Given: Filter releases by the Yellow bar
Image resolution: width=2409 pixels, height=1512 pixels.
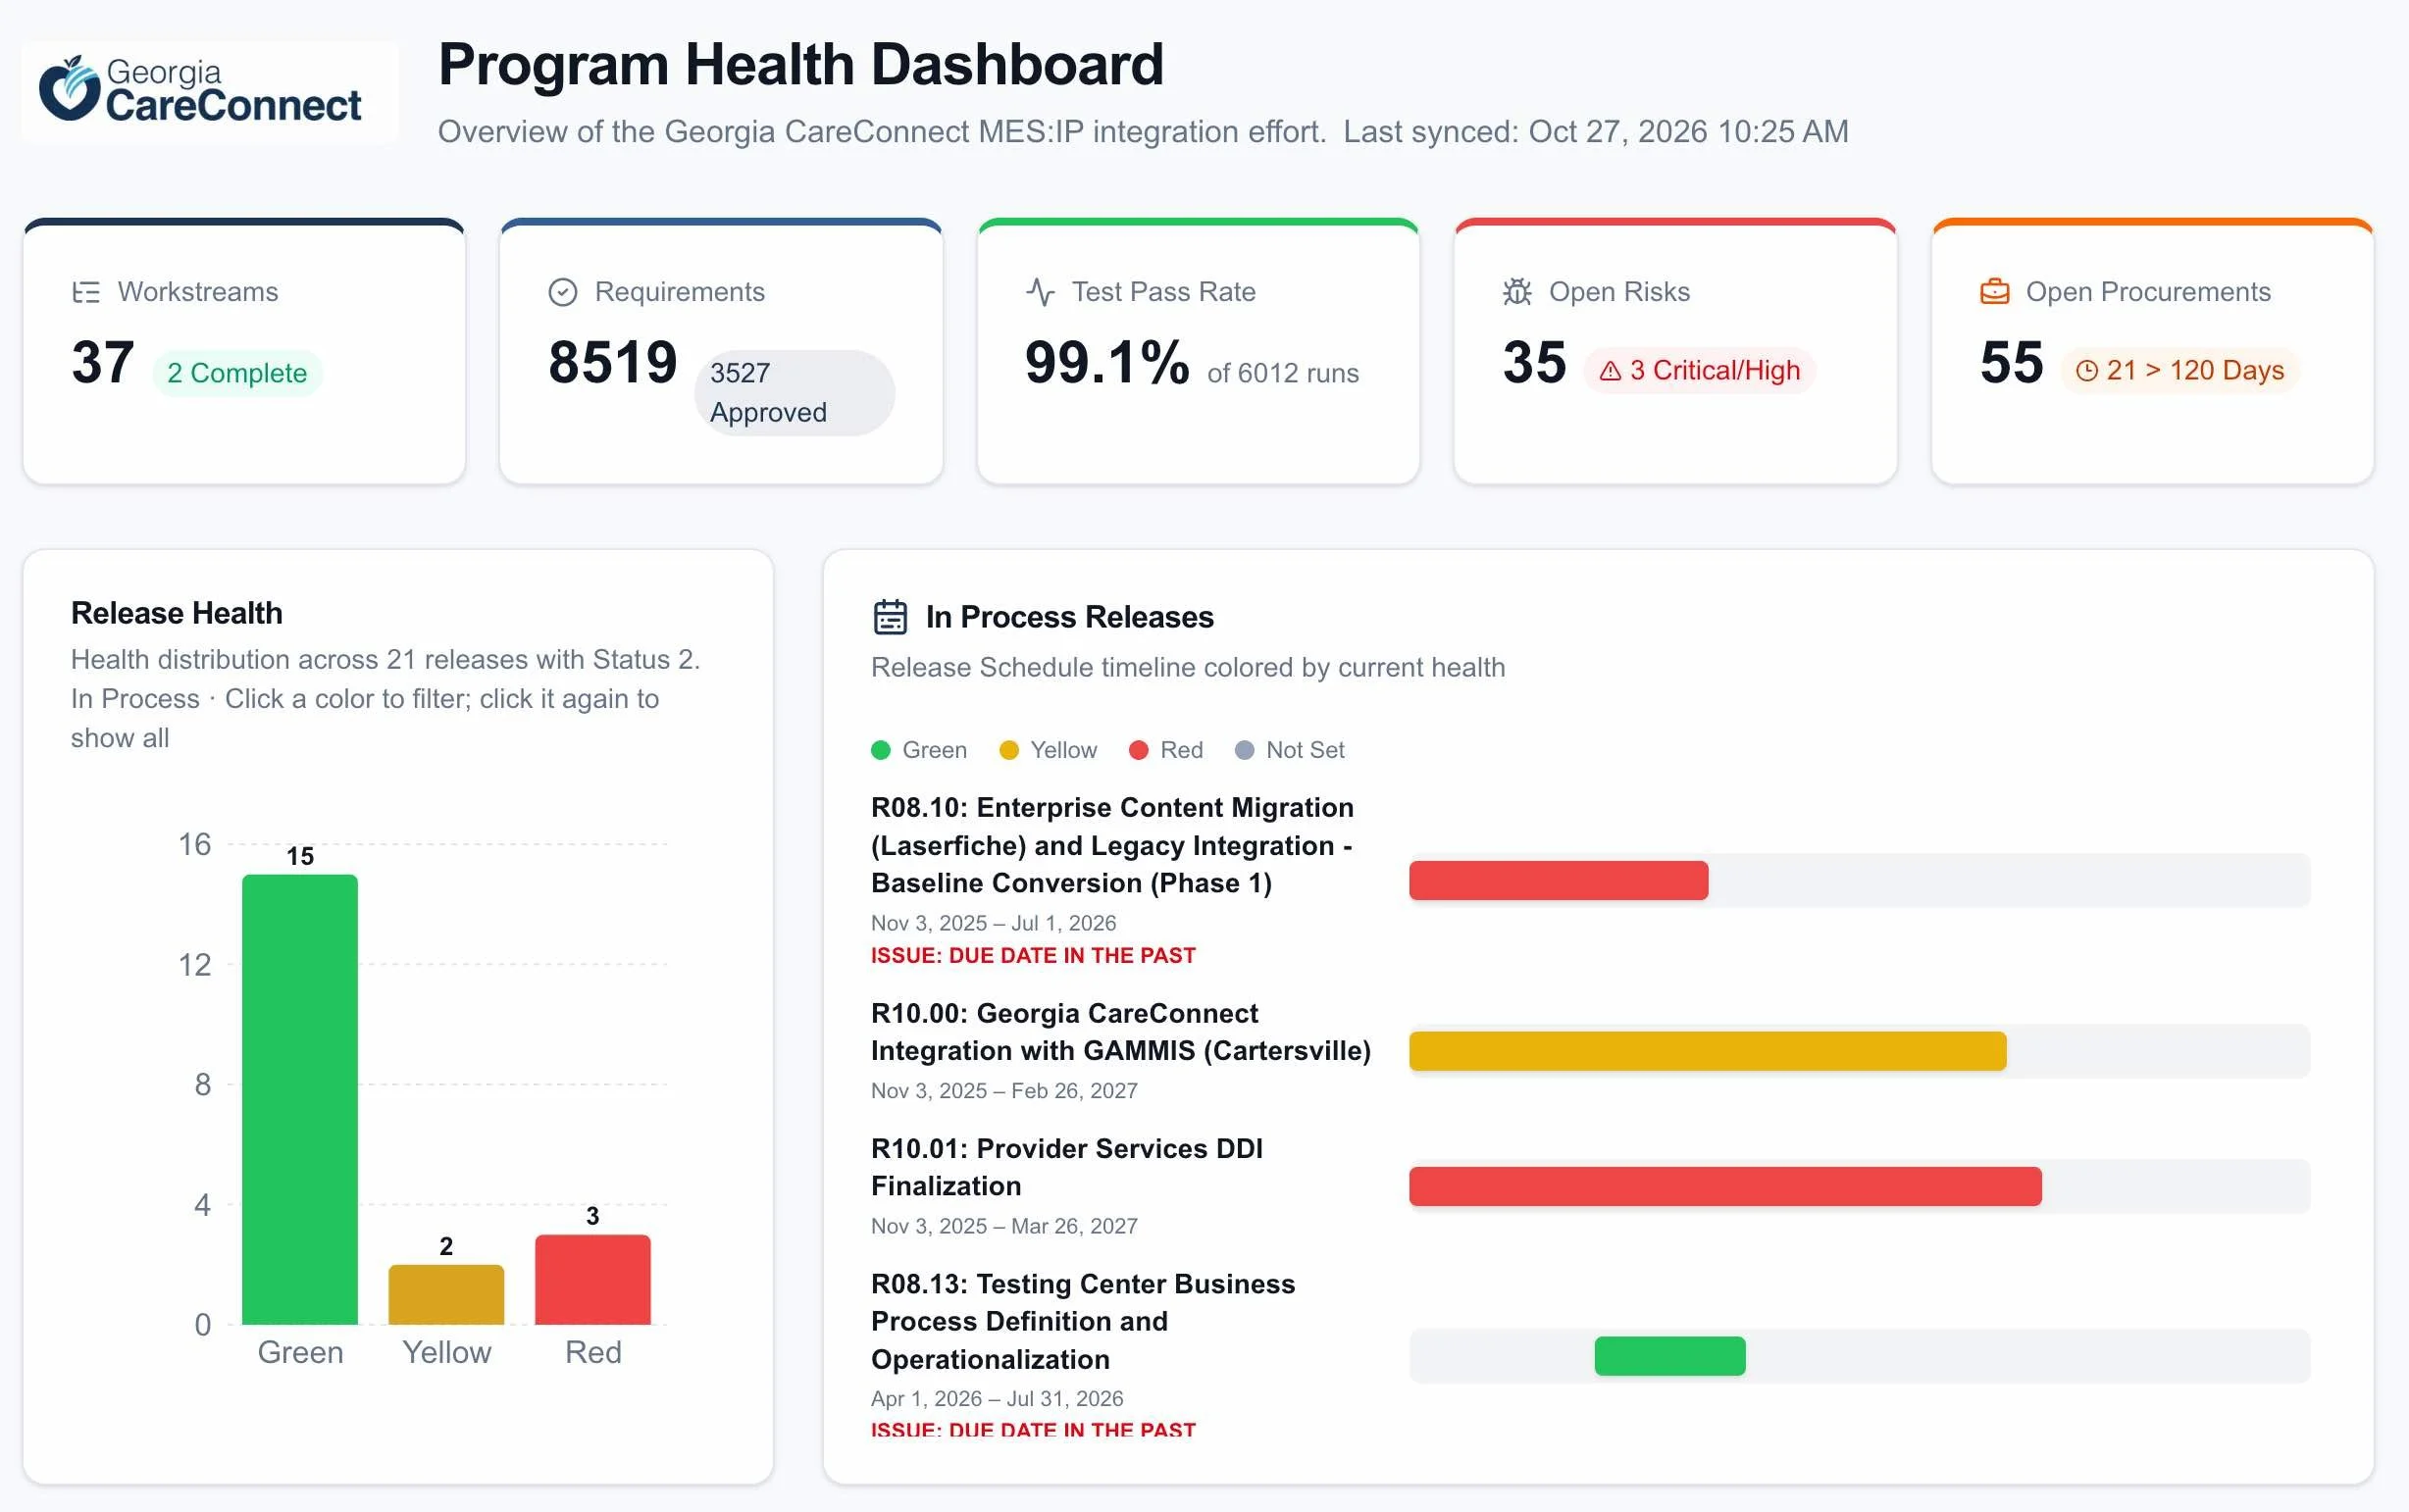Looking at the screenshot, I should point(446,1295).
